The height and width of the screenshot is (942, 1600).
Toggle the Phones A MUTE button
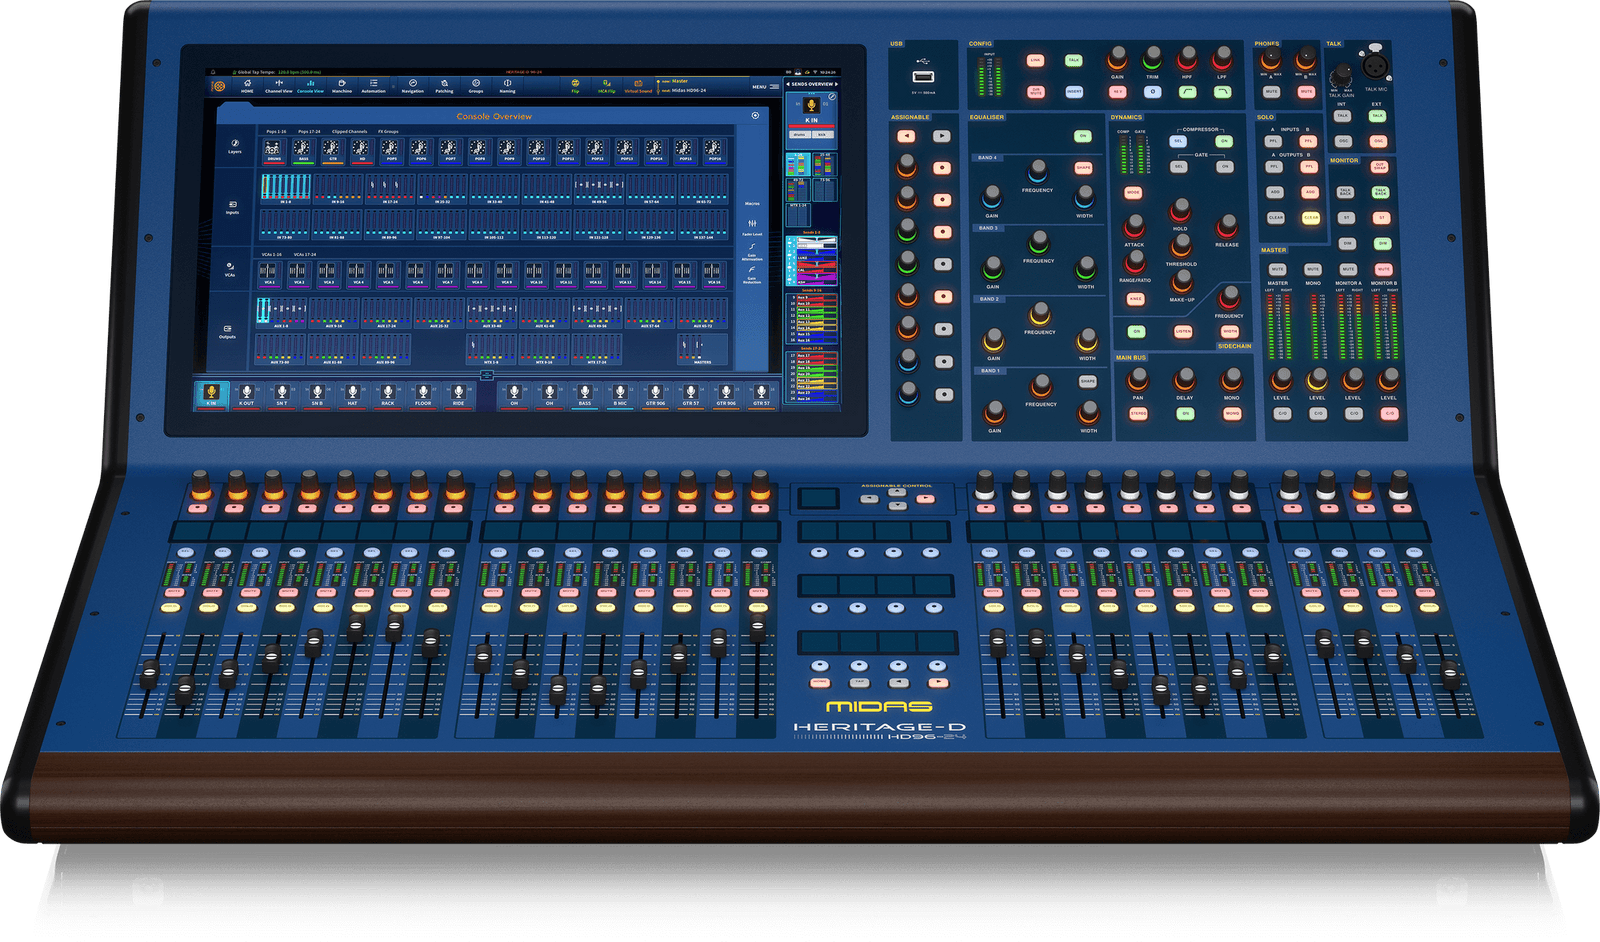1272,92
